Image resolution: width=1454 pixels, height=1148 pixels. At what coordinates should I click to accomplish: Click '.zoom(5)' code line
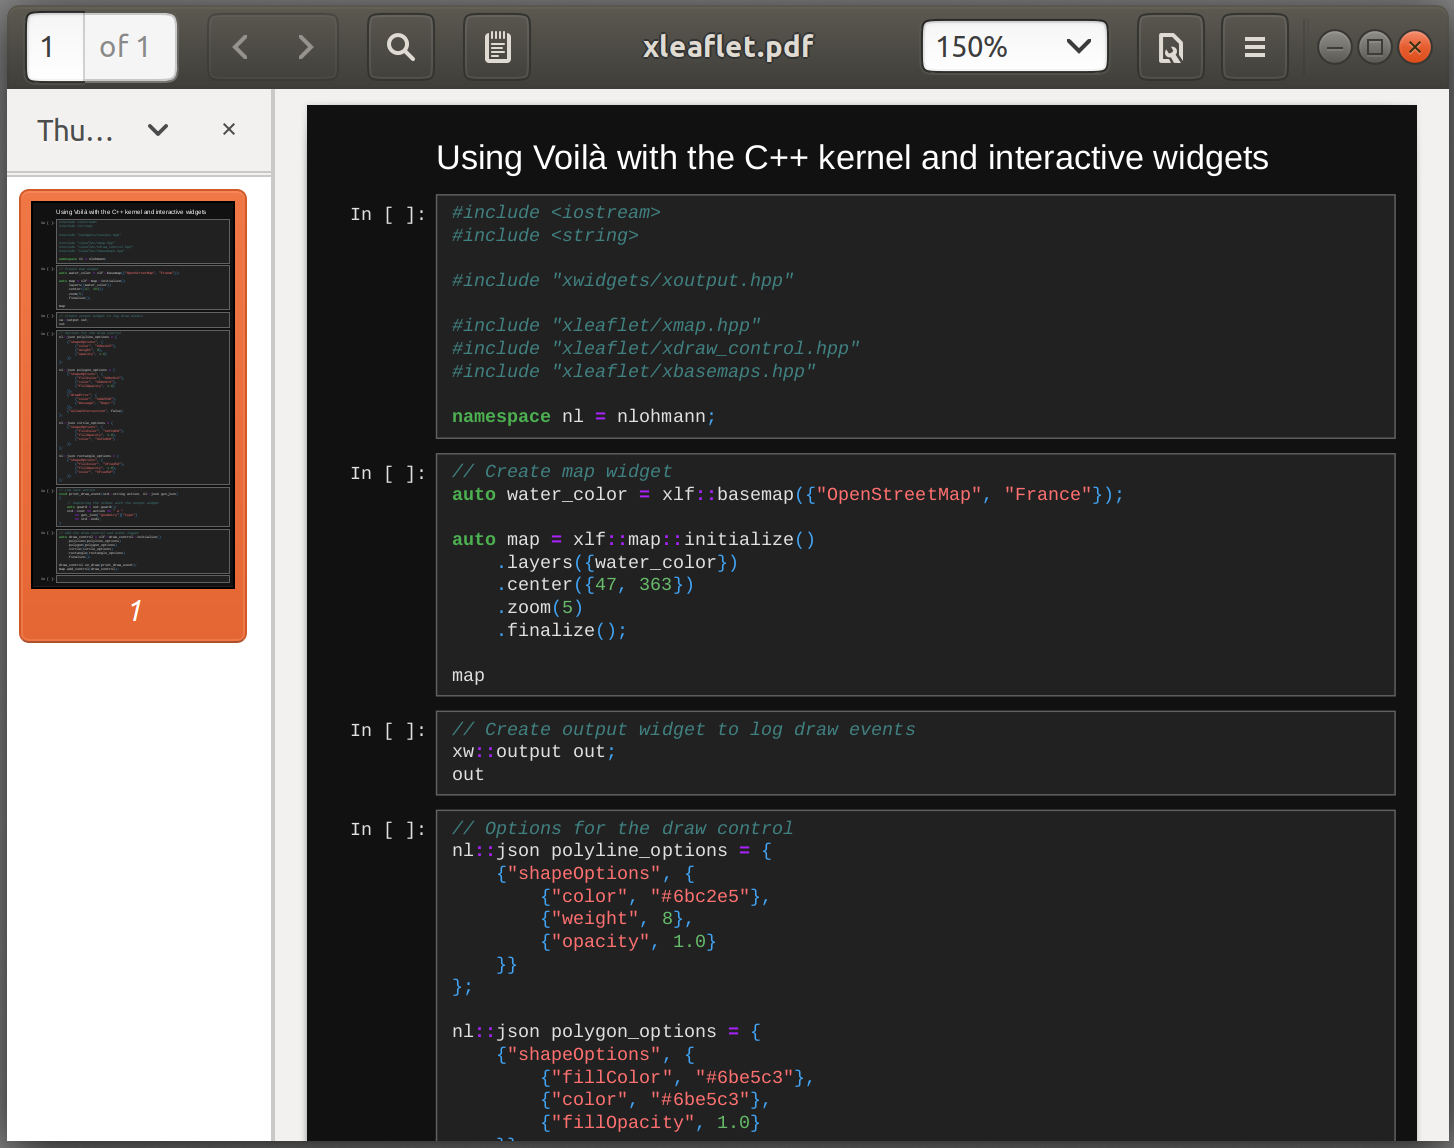(x=540, y=608)
